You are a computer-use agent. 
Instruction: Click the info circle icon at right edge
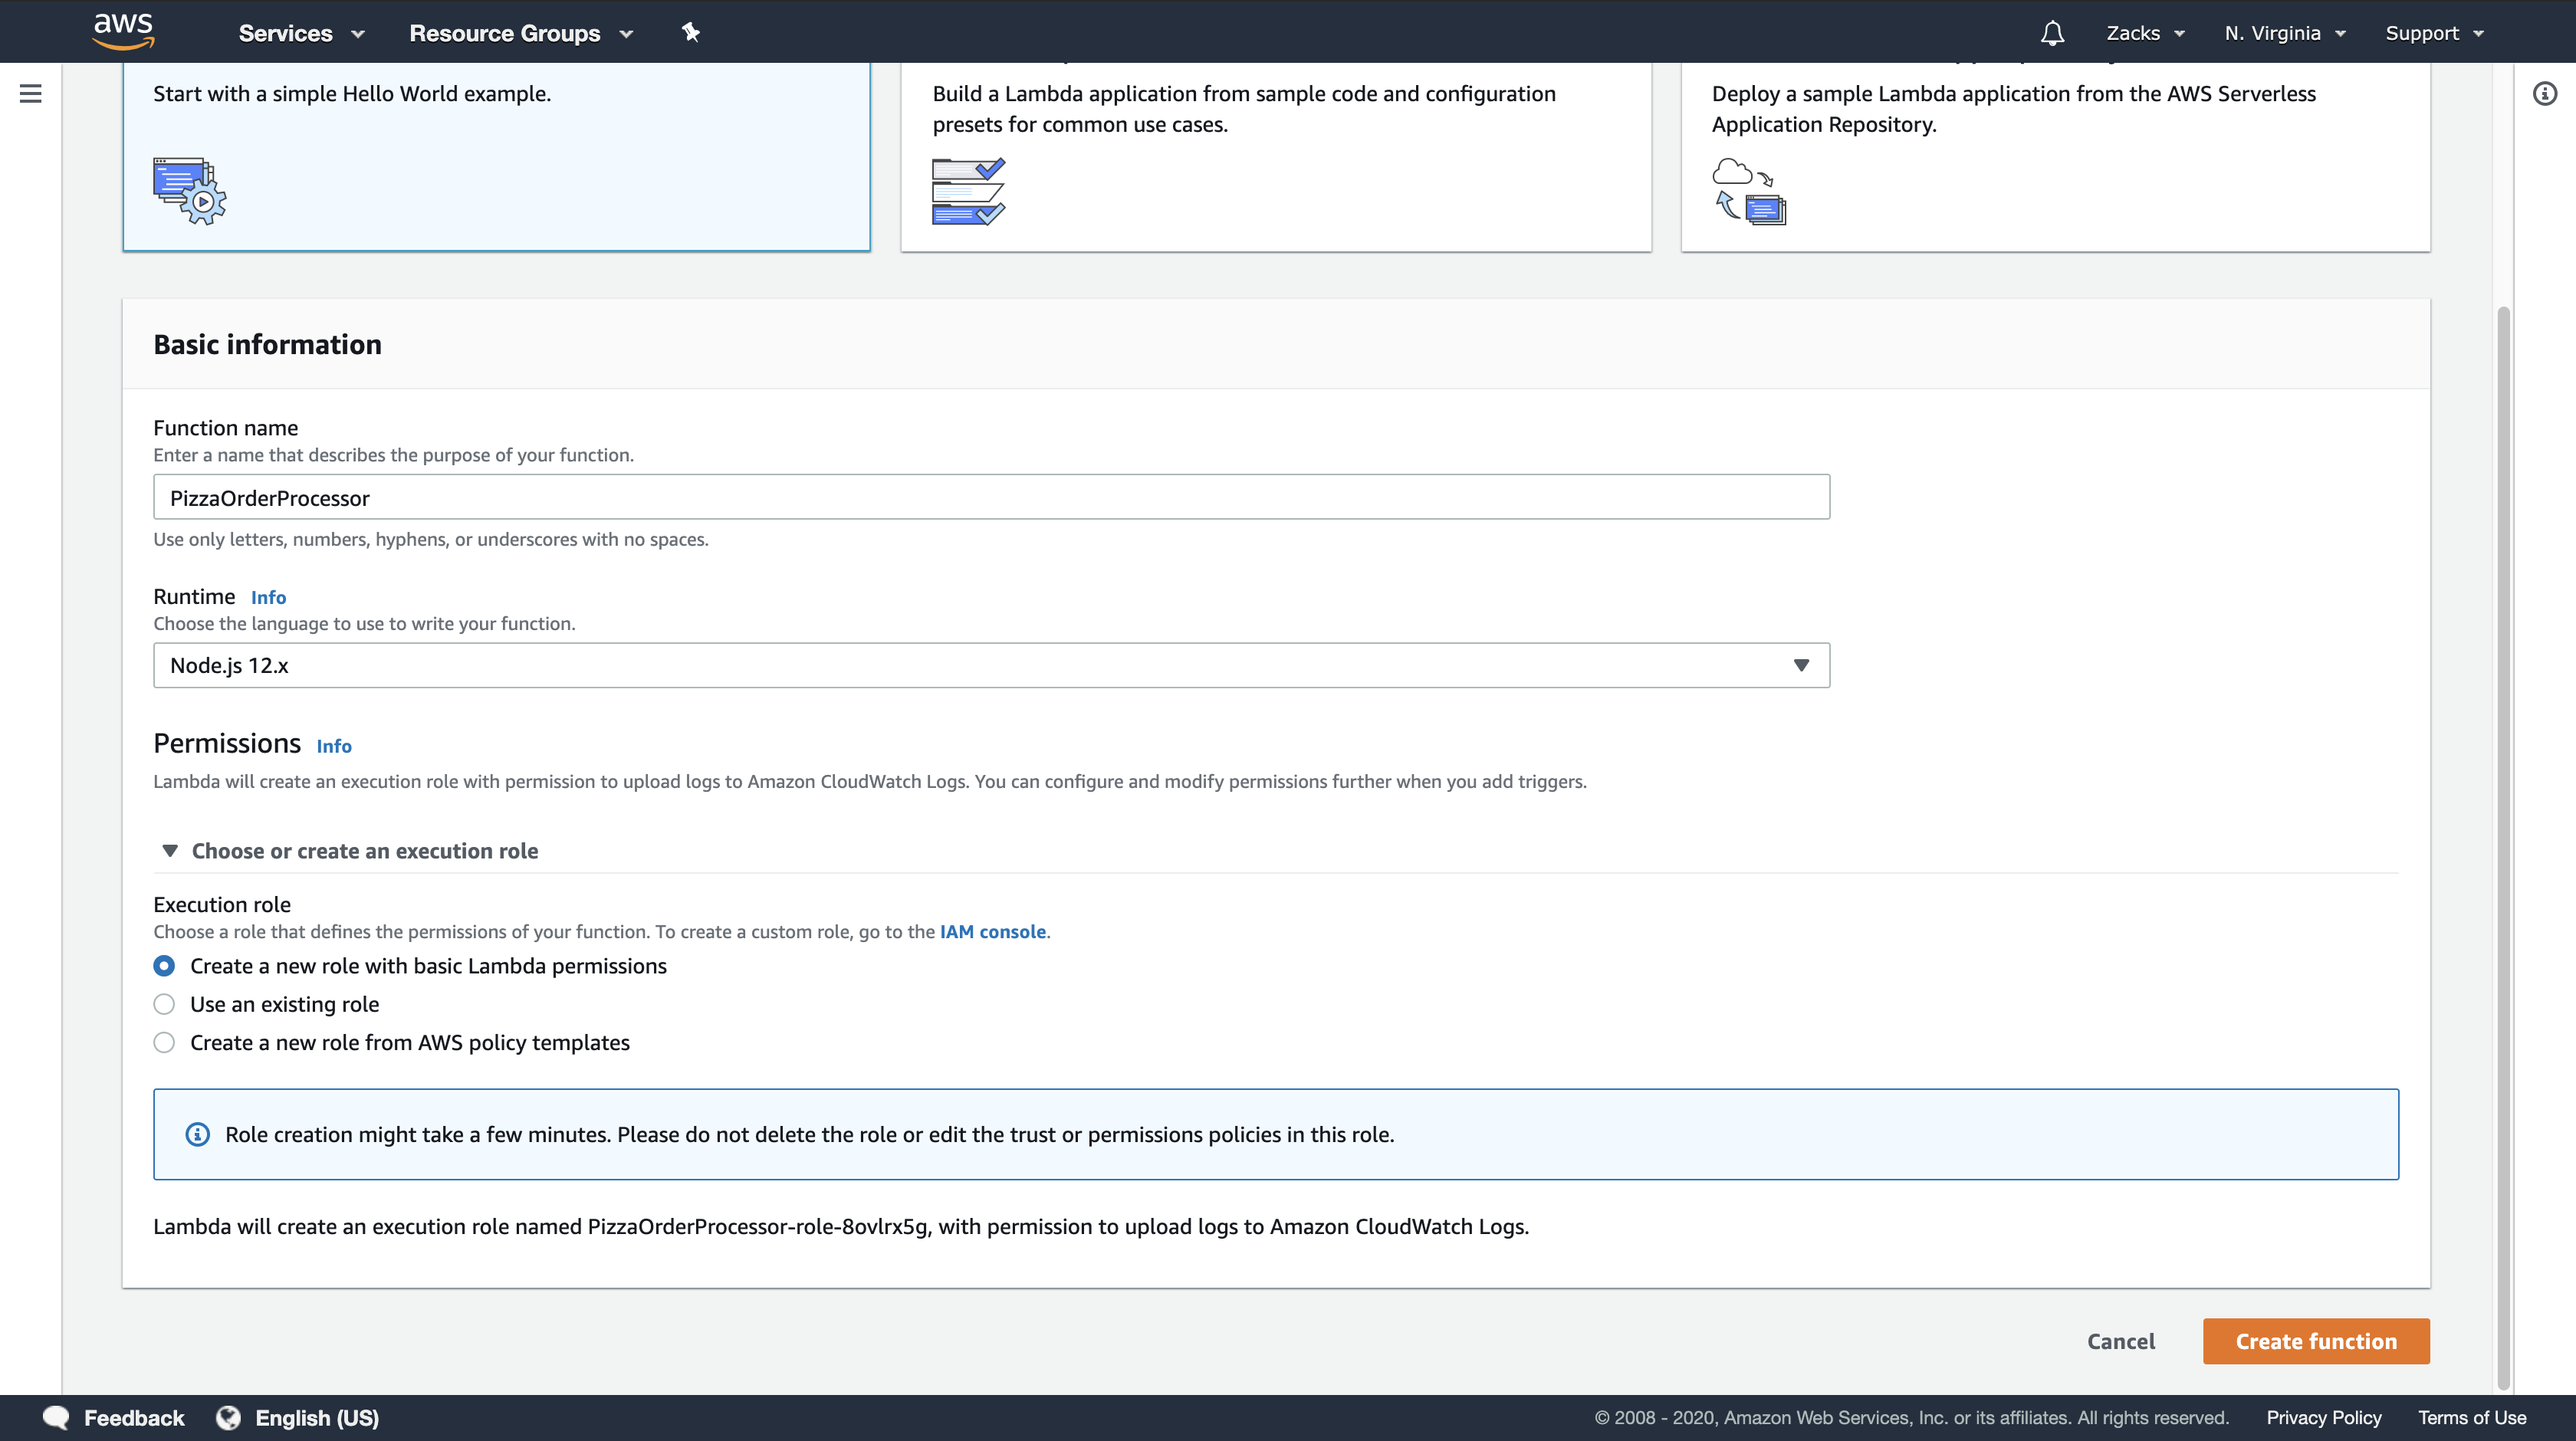2544,94
